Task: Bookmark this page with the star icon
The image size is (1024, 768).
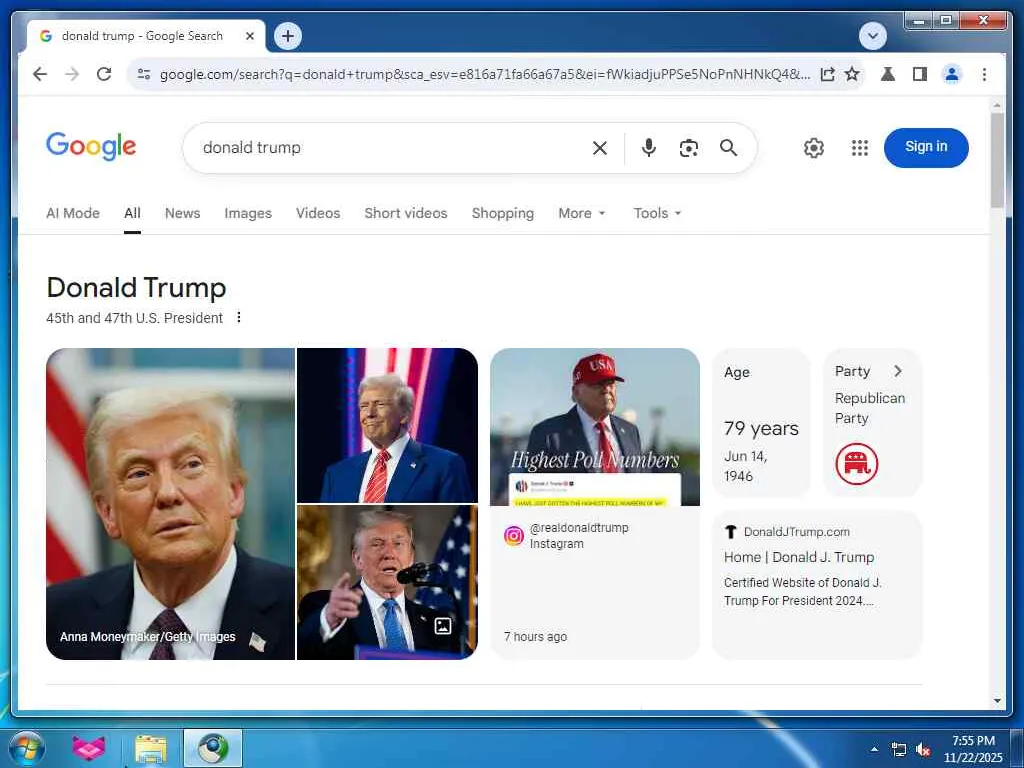Action: pyautogui.click(x=852, y=74)
